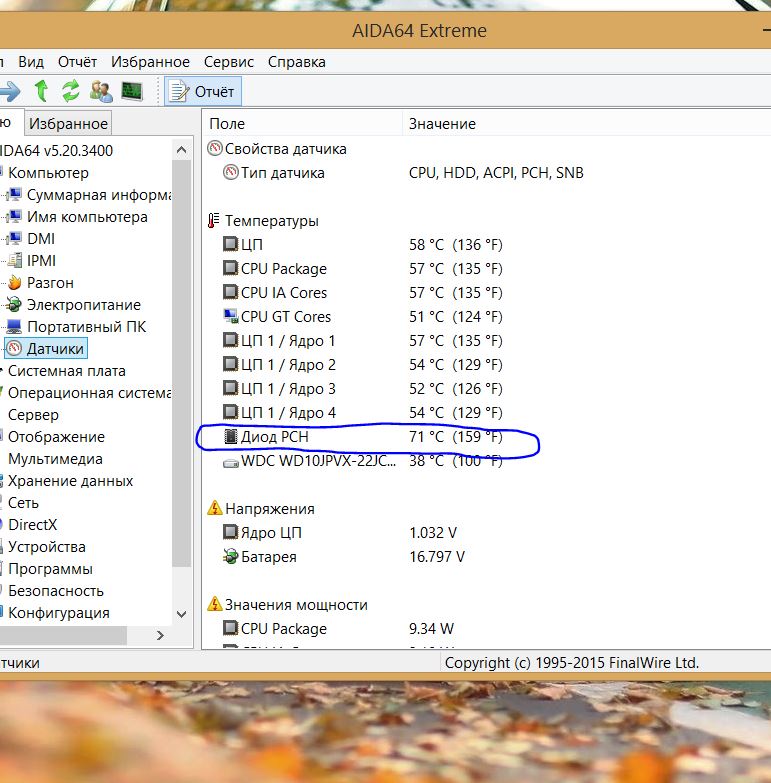The height and width of the screenshot is (783, 771).
Task: Click the Напряжения warning icon
Action: pyautogui.click(x=215, y=508)
